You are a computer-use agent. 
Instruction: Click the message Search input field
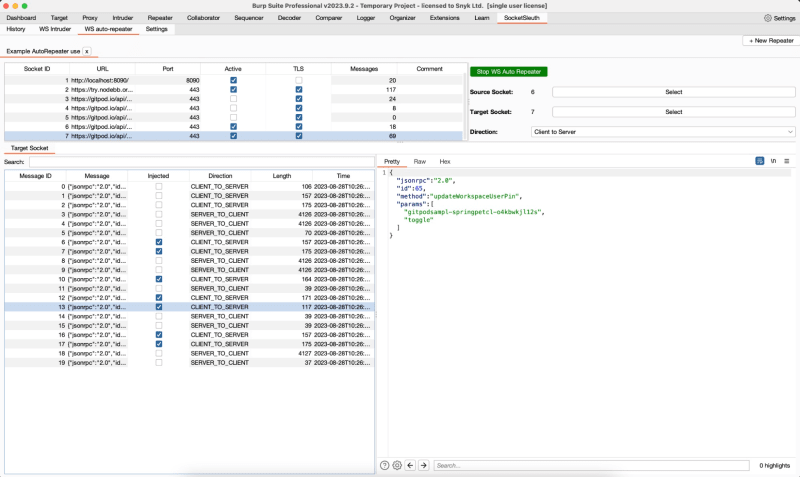pos(202,162)
